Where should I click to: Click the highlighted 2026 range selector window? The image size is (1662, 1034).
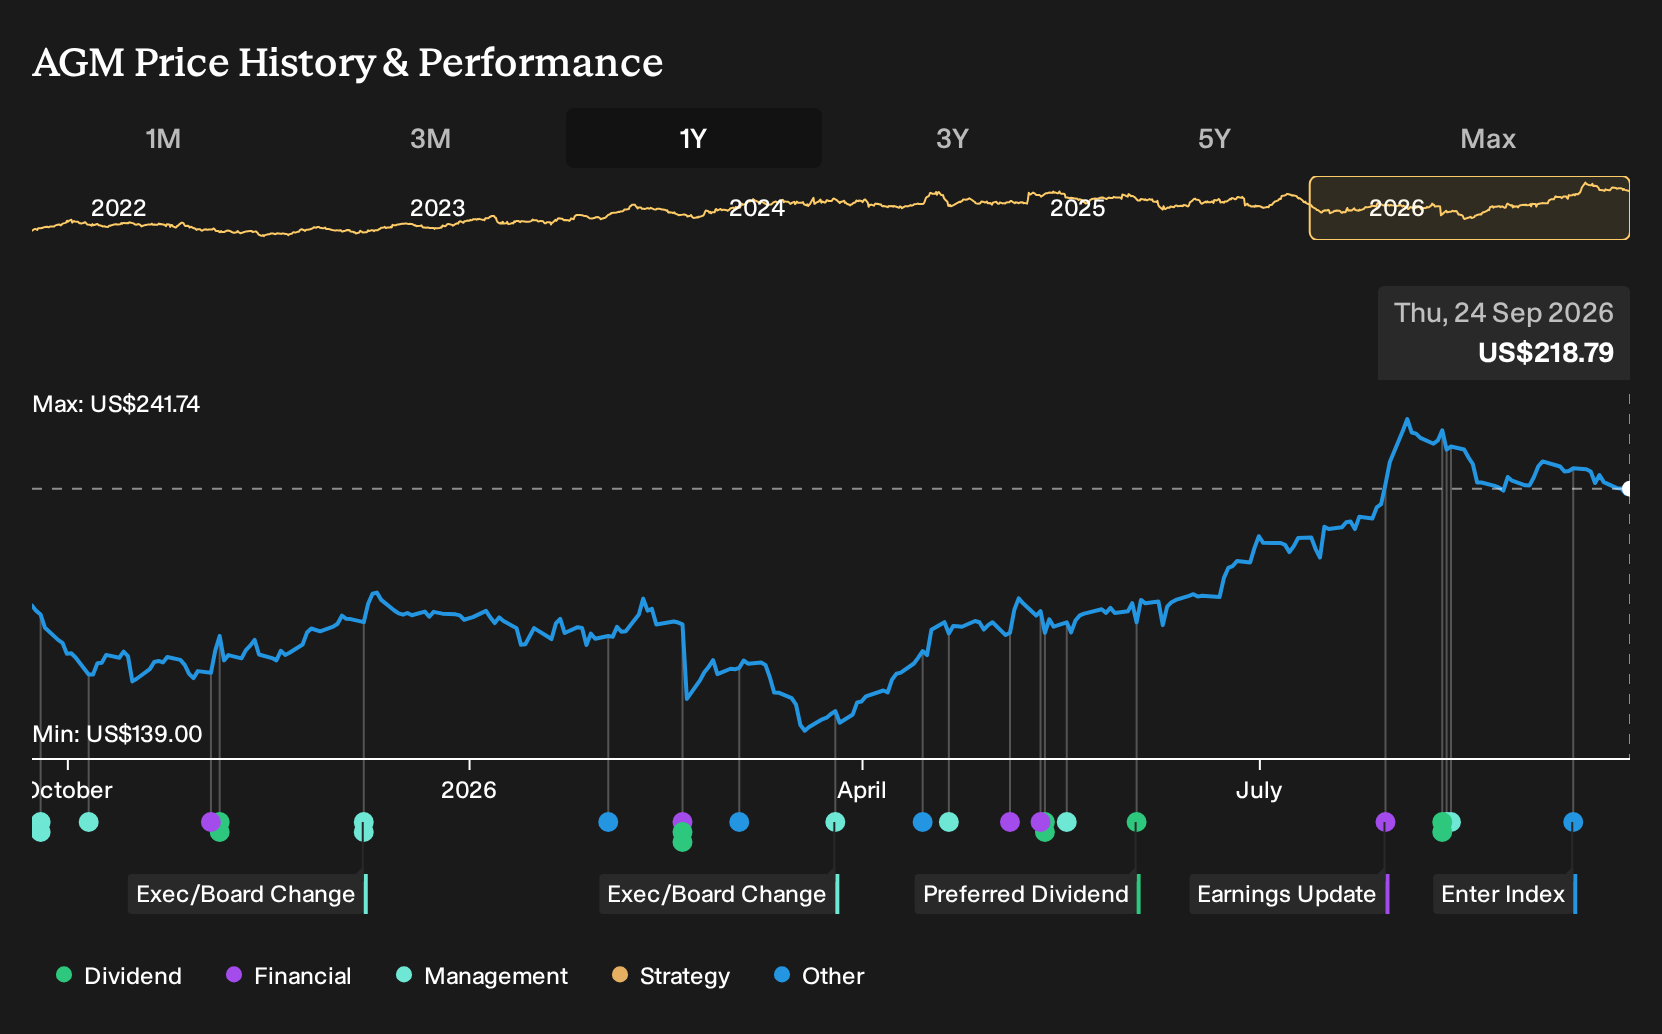click(1469, 208)
